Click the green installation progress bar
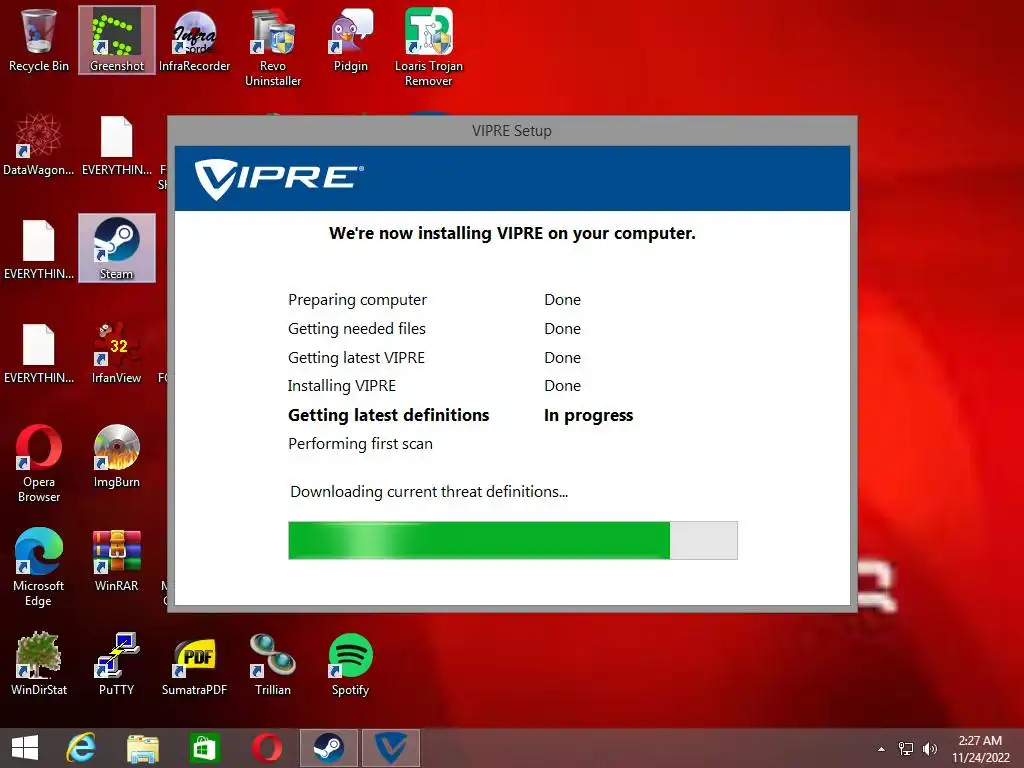Image resolution: width=1024 pixels, height=768 pixels. 513,540
